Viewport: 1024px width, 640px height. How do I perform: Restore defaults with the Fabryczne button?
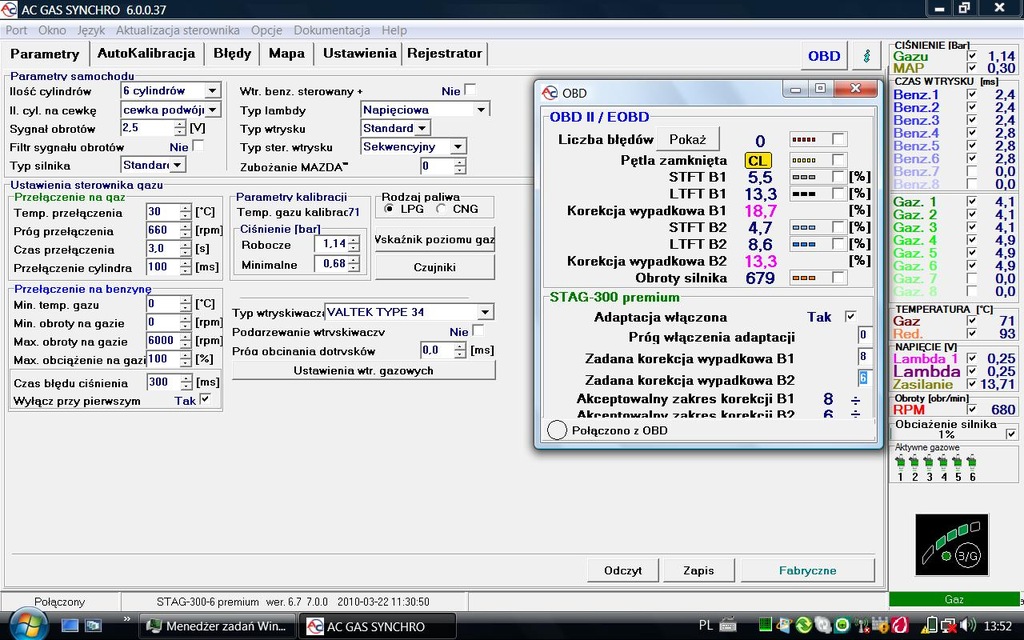(807, 570)
